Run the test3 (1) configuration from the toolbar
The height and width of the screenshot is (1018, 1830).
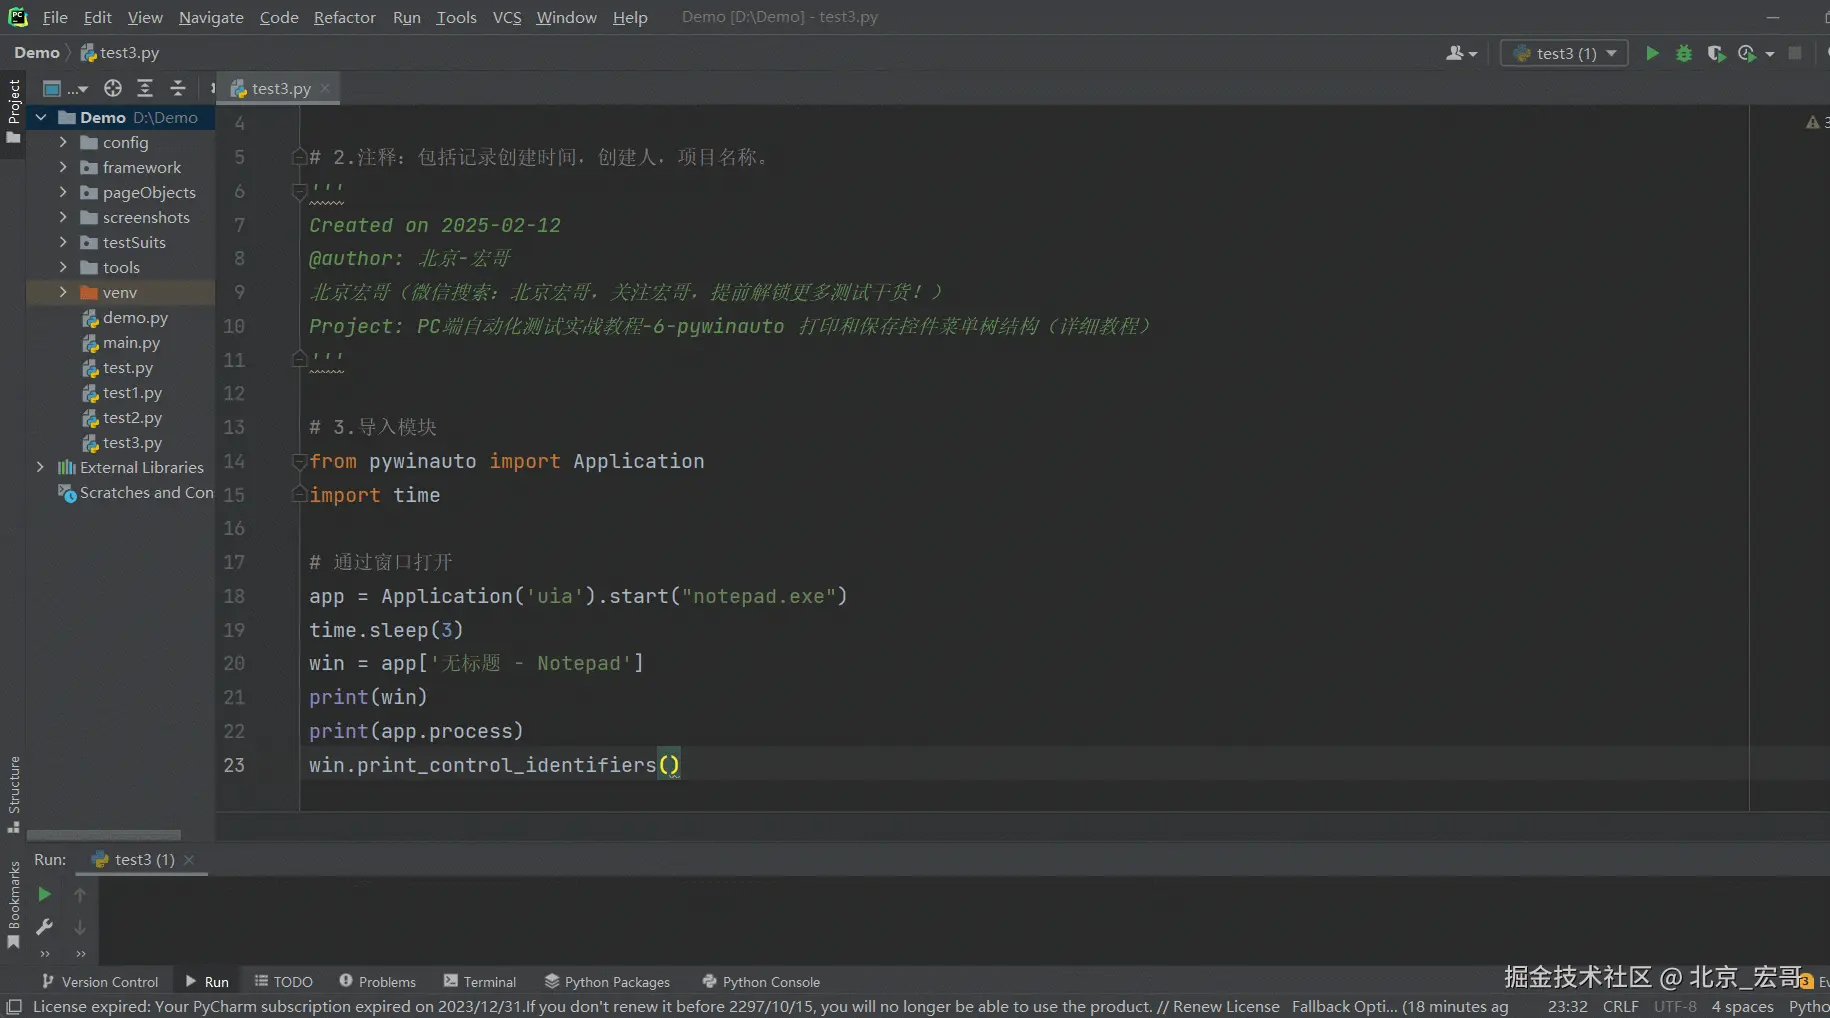pos(1652,53)
